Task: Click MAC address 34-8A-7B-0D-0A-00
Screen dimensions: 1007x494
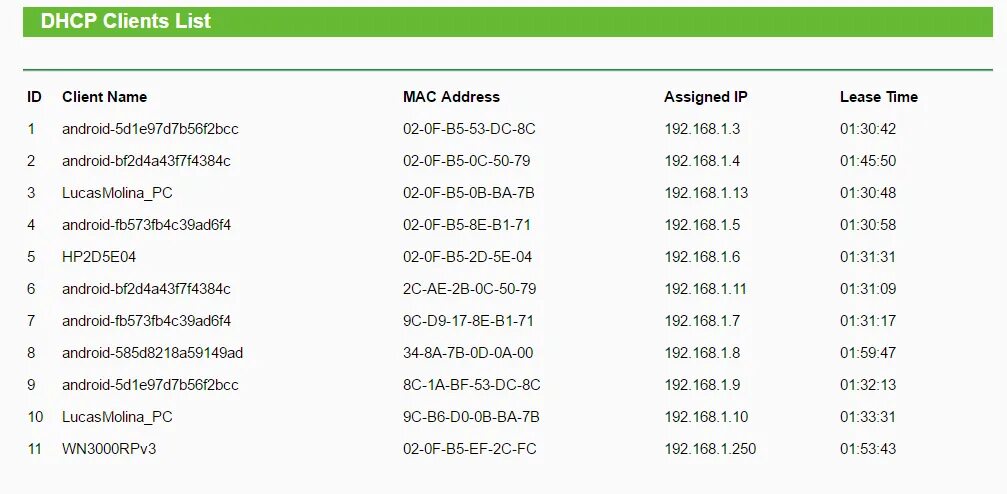Action: click(x=468, y=353)
